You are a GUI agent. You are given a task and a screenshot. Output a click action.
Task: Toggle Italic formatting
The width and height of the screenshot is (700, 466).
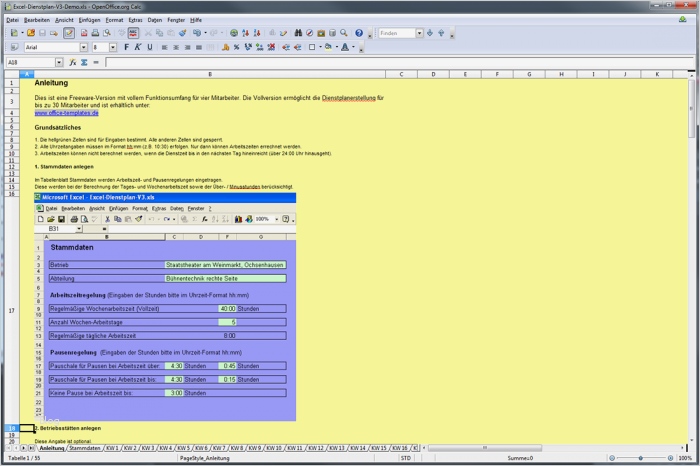136,47
